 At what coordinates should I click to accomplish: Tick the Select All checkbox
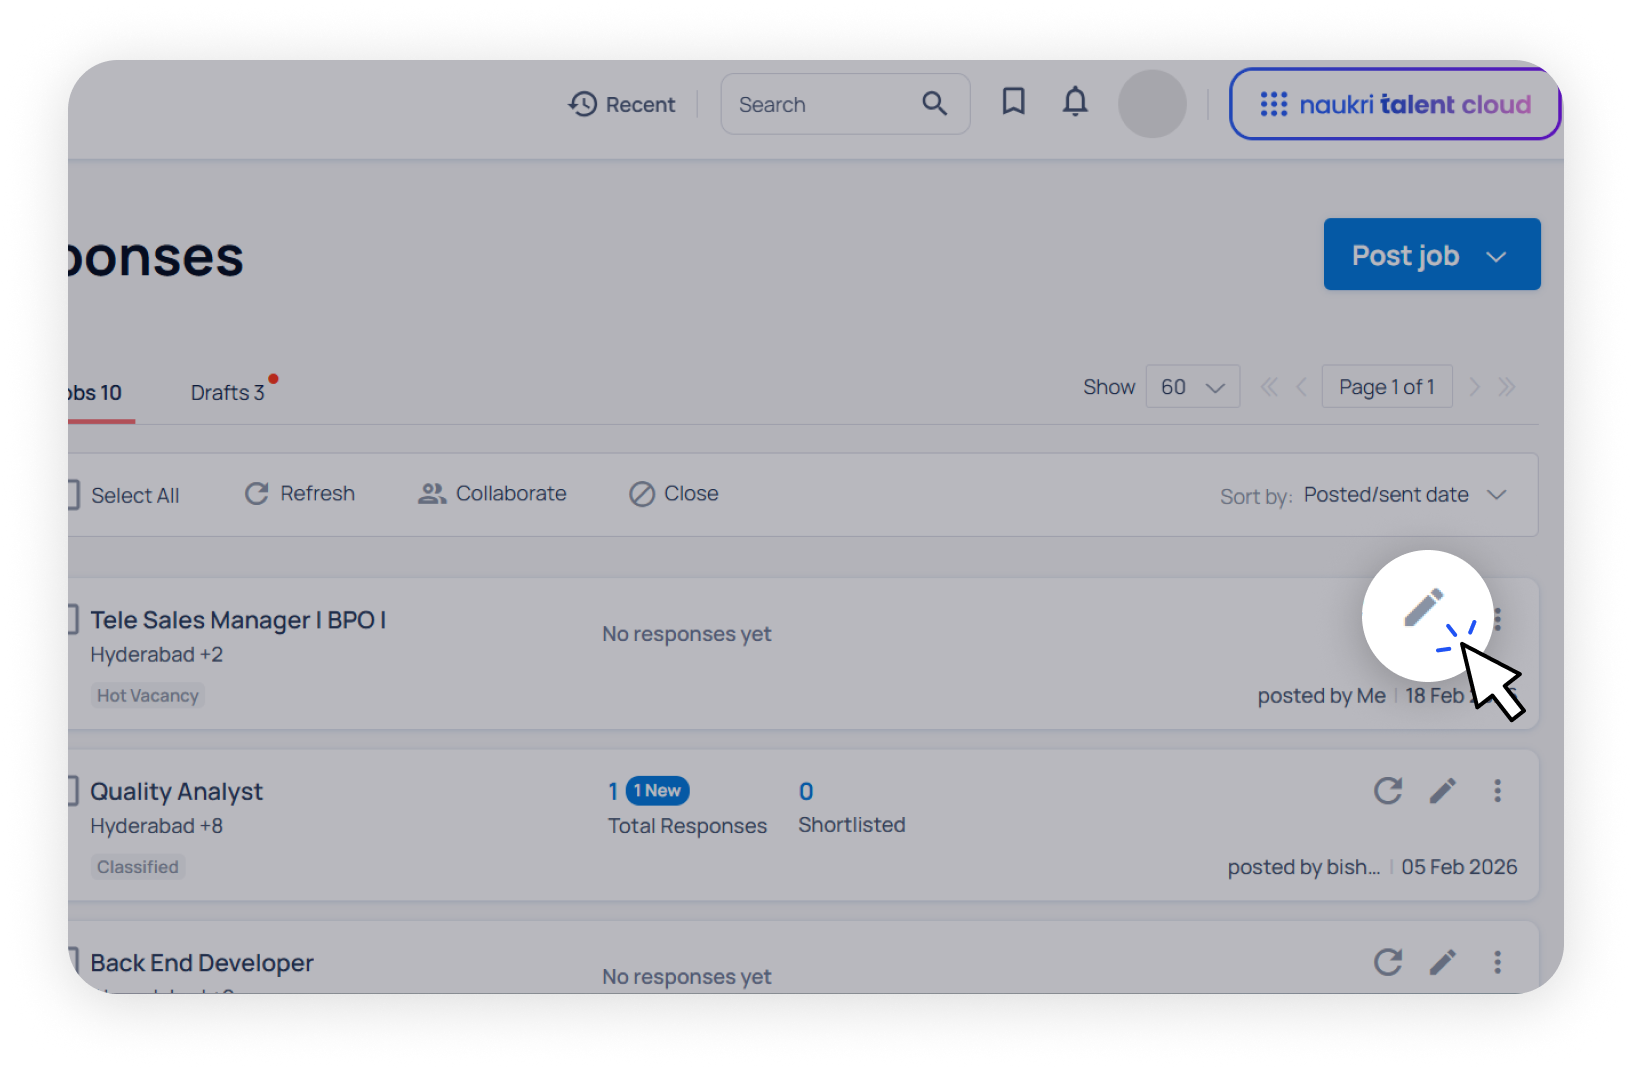[x=73, y=495]
